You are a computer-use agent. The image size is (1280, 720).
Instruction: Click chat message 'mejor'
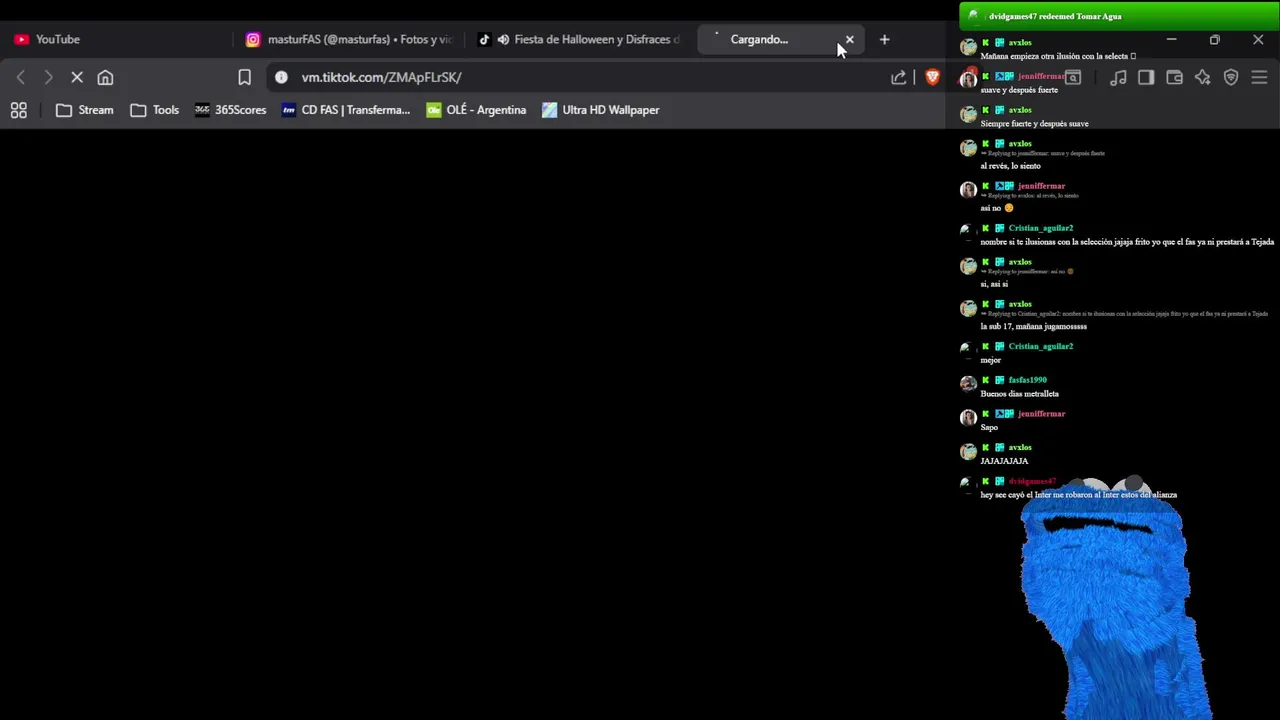[990, 360]
